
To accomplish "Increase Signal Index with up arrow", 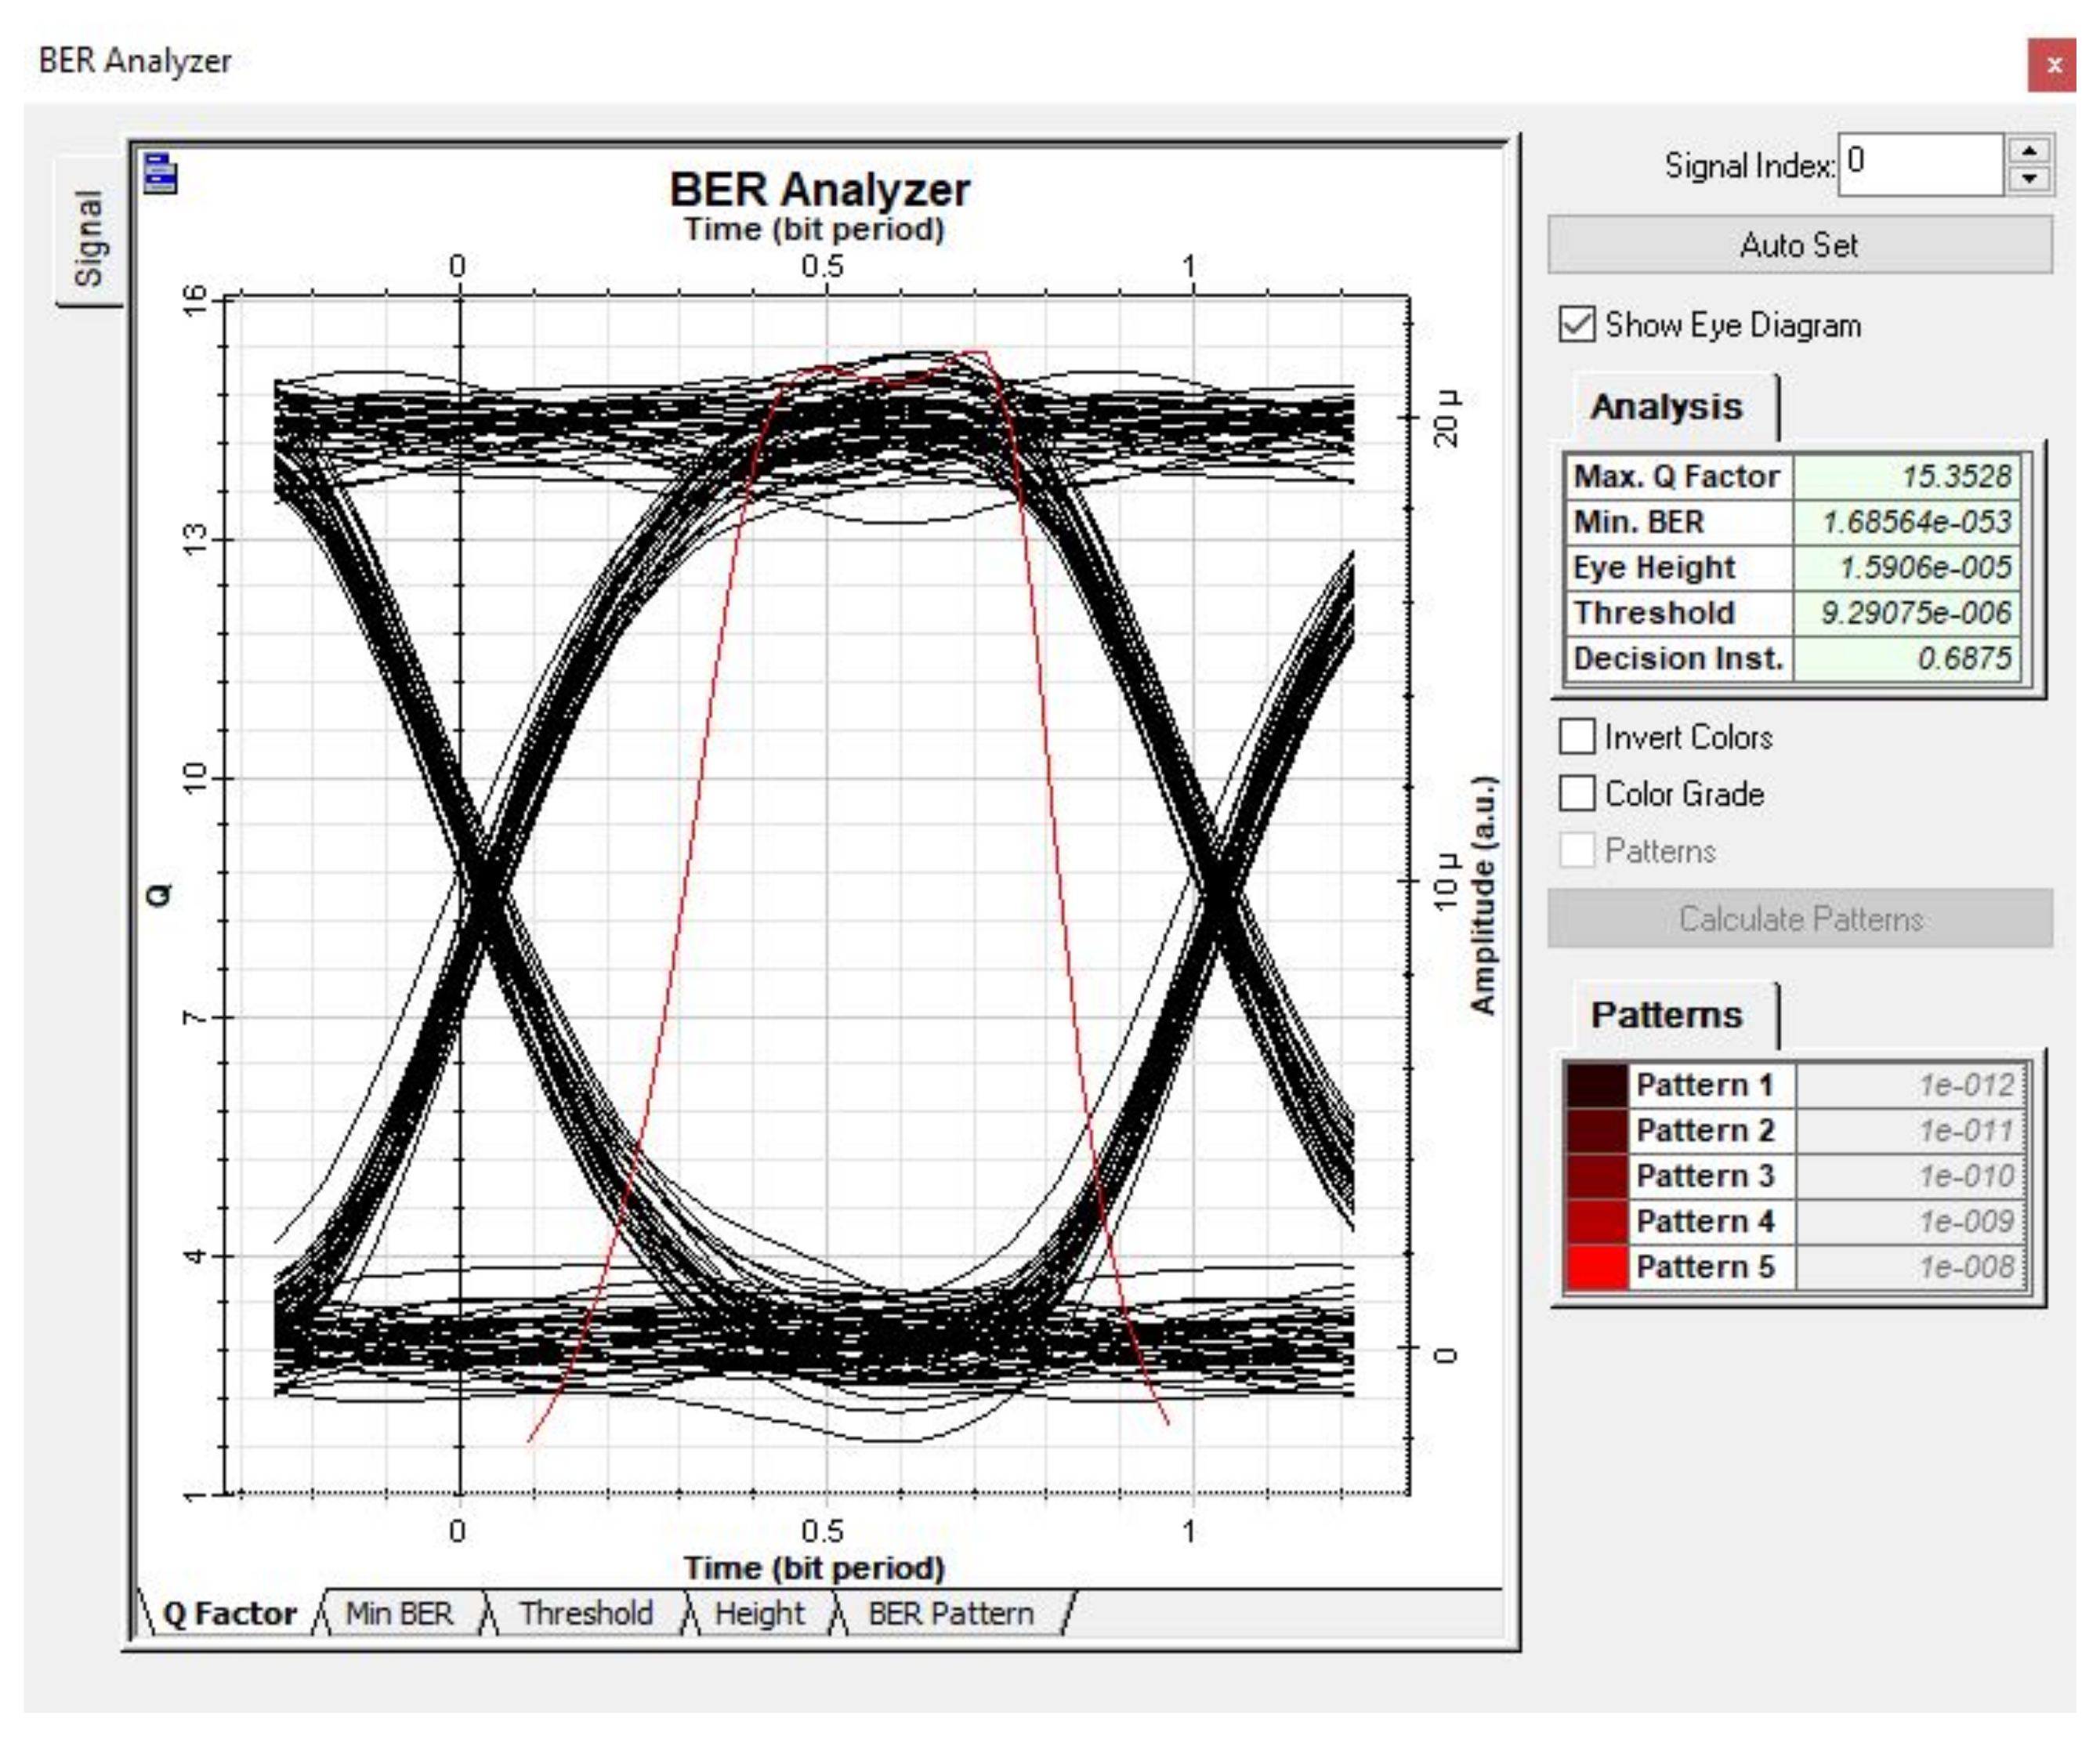I will [x=2029, y=150].
